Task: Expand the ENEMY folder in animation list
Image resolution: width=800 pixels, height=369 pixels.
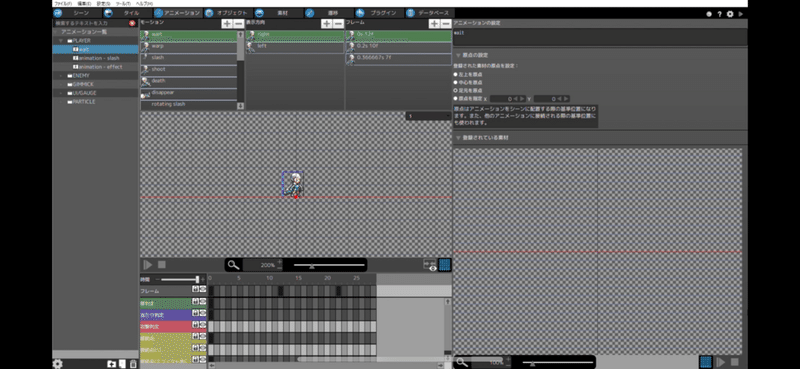Action: 61,76
